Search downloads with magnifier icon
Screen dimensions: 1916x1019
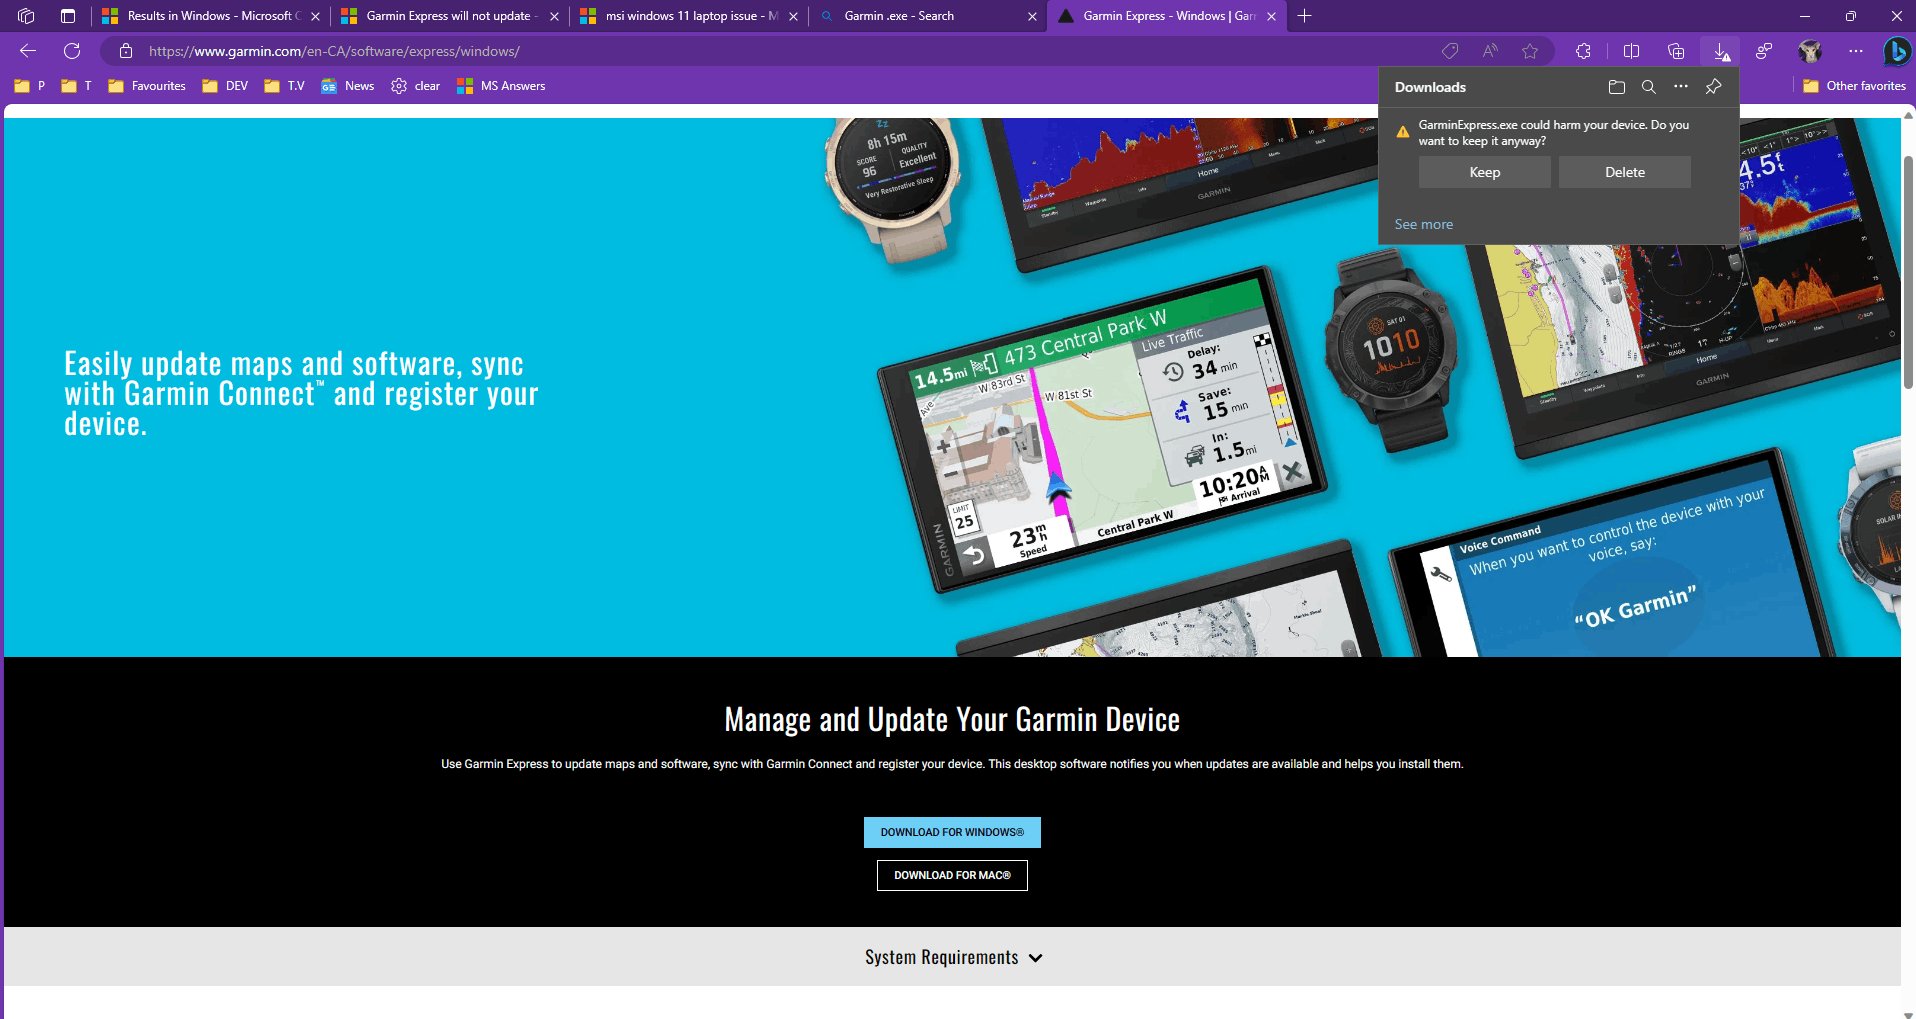(x=1649, y=87)
